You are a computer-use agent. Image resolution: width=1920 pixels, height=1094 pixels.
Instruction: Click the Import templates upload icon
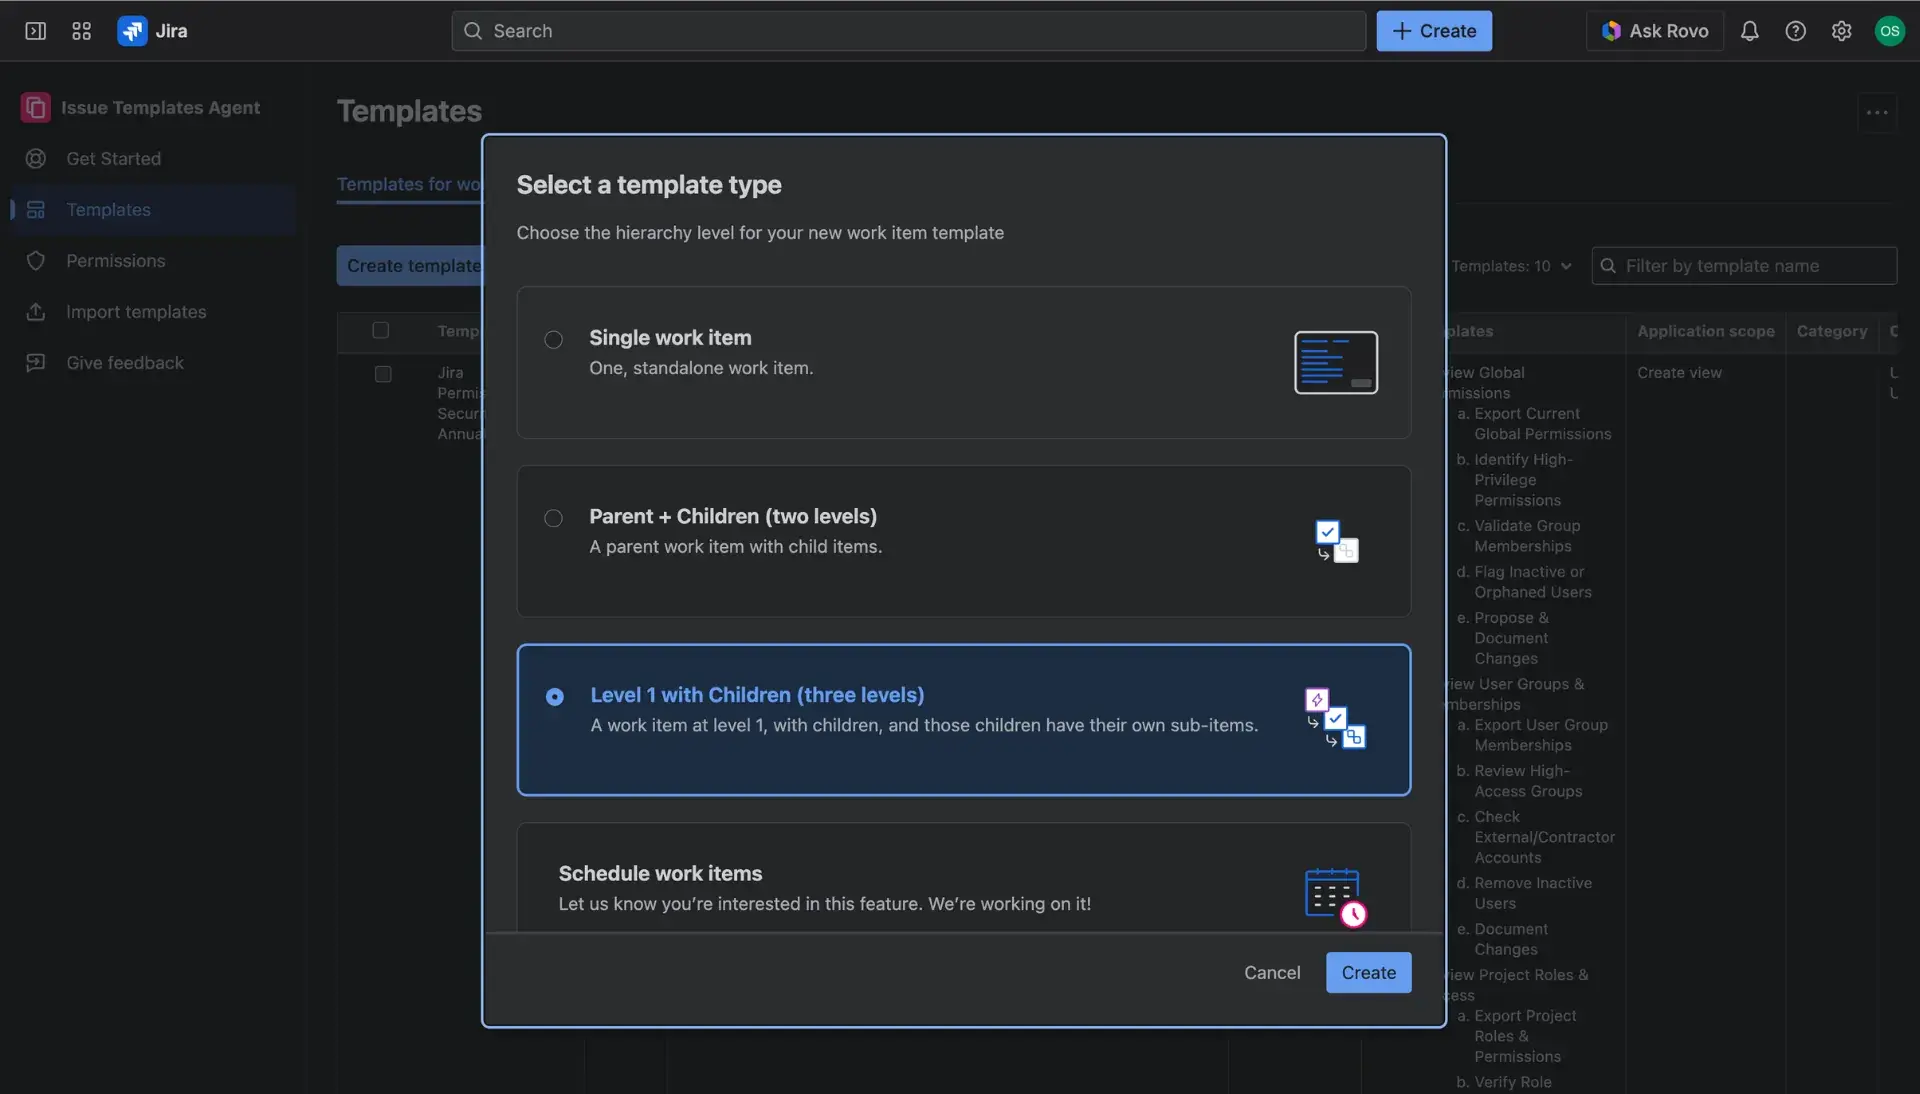[35, 312]
